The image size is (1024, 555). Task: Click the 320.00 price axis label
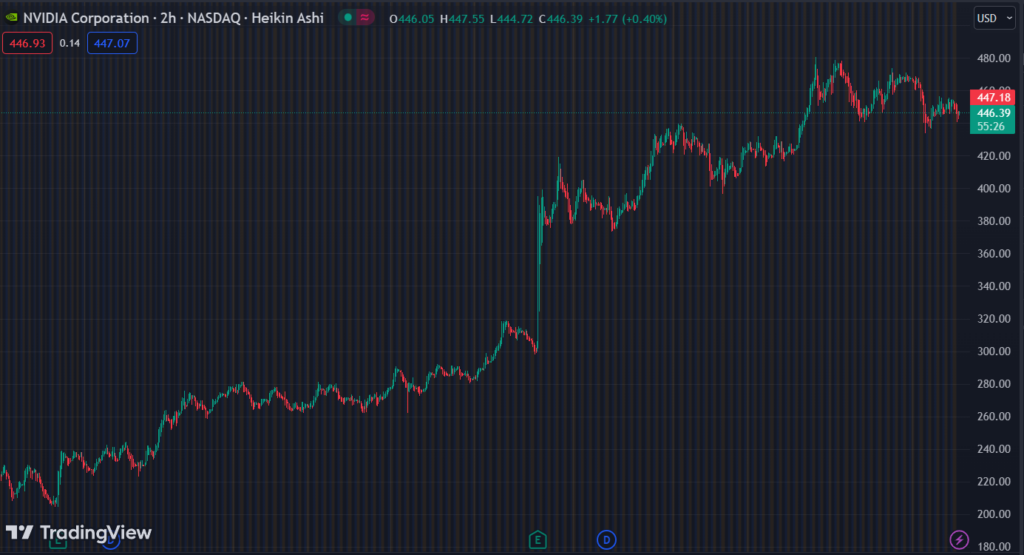[994, 319]
